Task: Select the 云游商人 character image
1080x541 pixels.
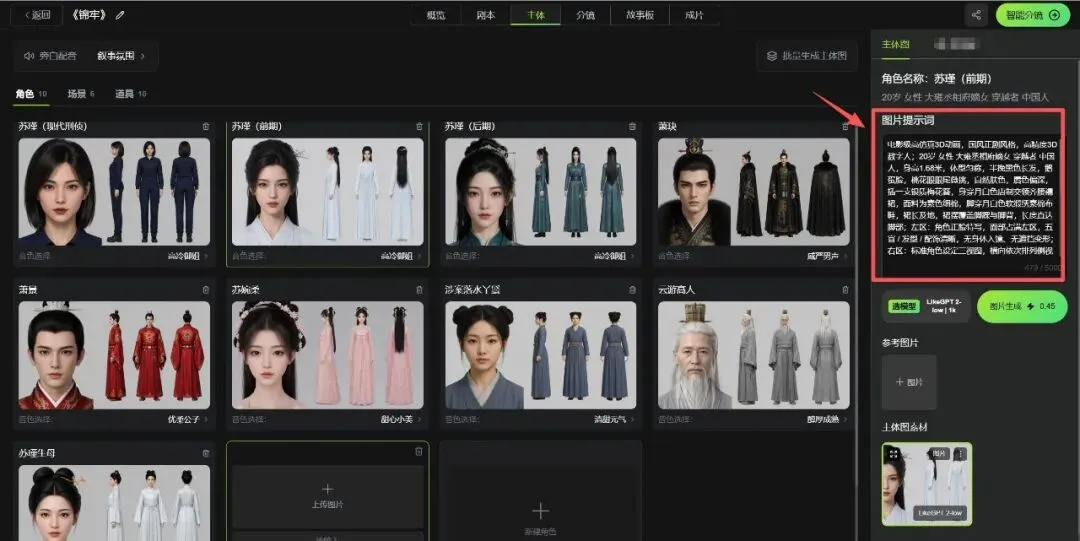Action: (x=754, y=355)
